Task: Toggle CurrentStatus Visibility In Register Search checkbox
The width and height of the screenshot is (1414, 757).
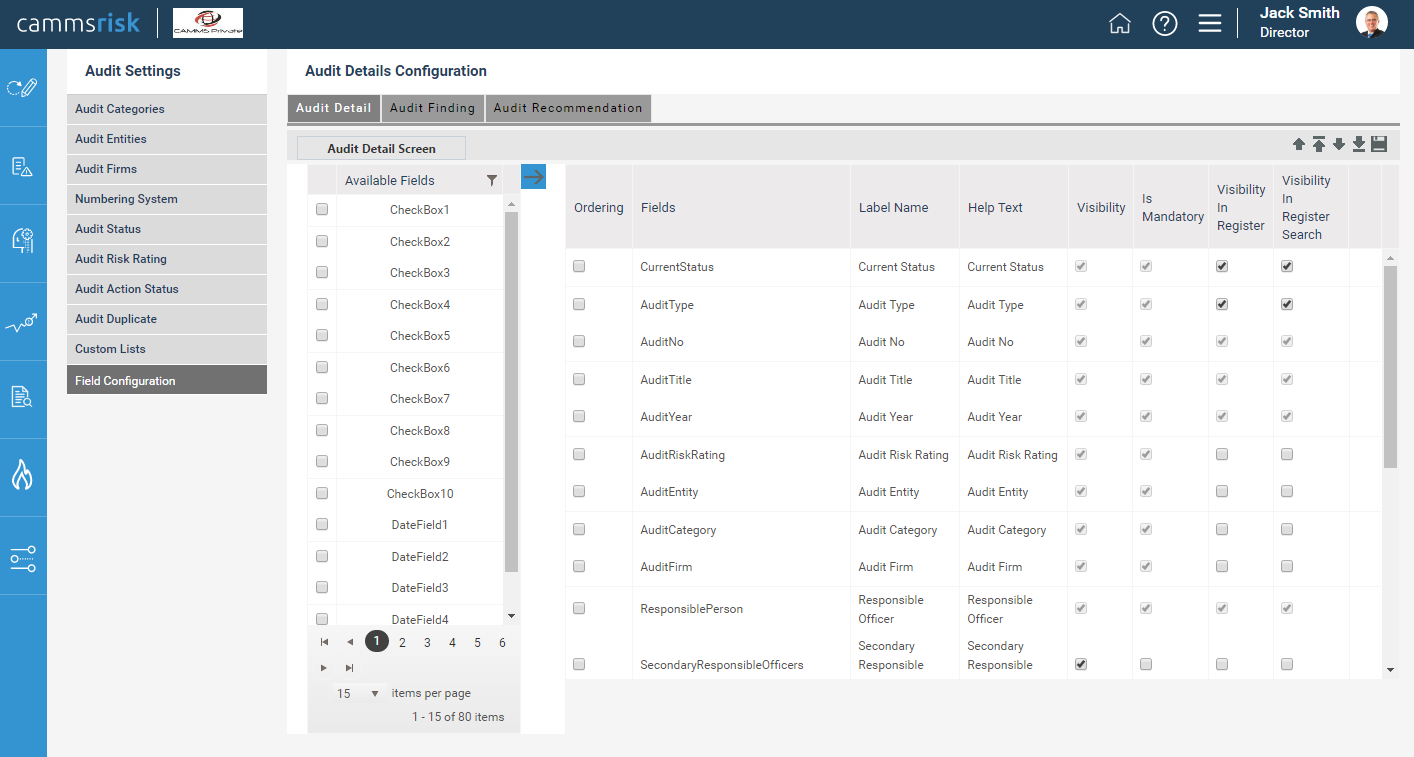Action: pos(1287,267)
